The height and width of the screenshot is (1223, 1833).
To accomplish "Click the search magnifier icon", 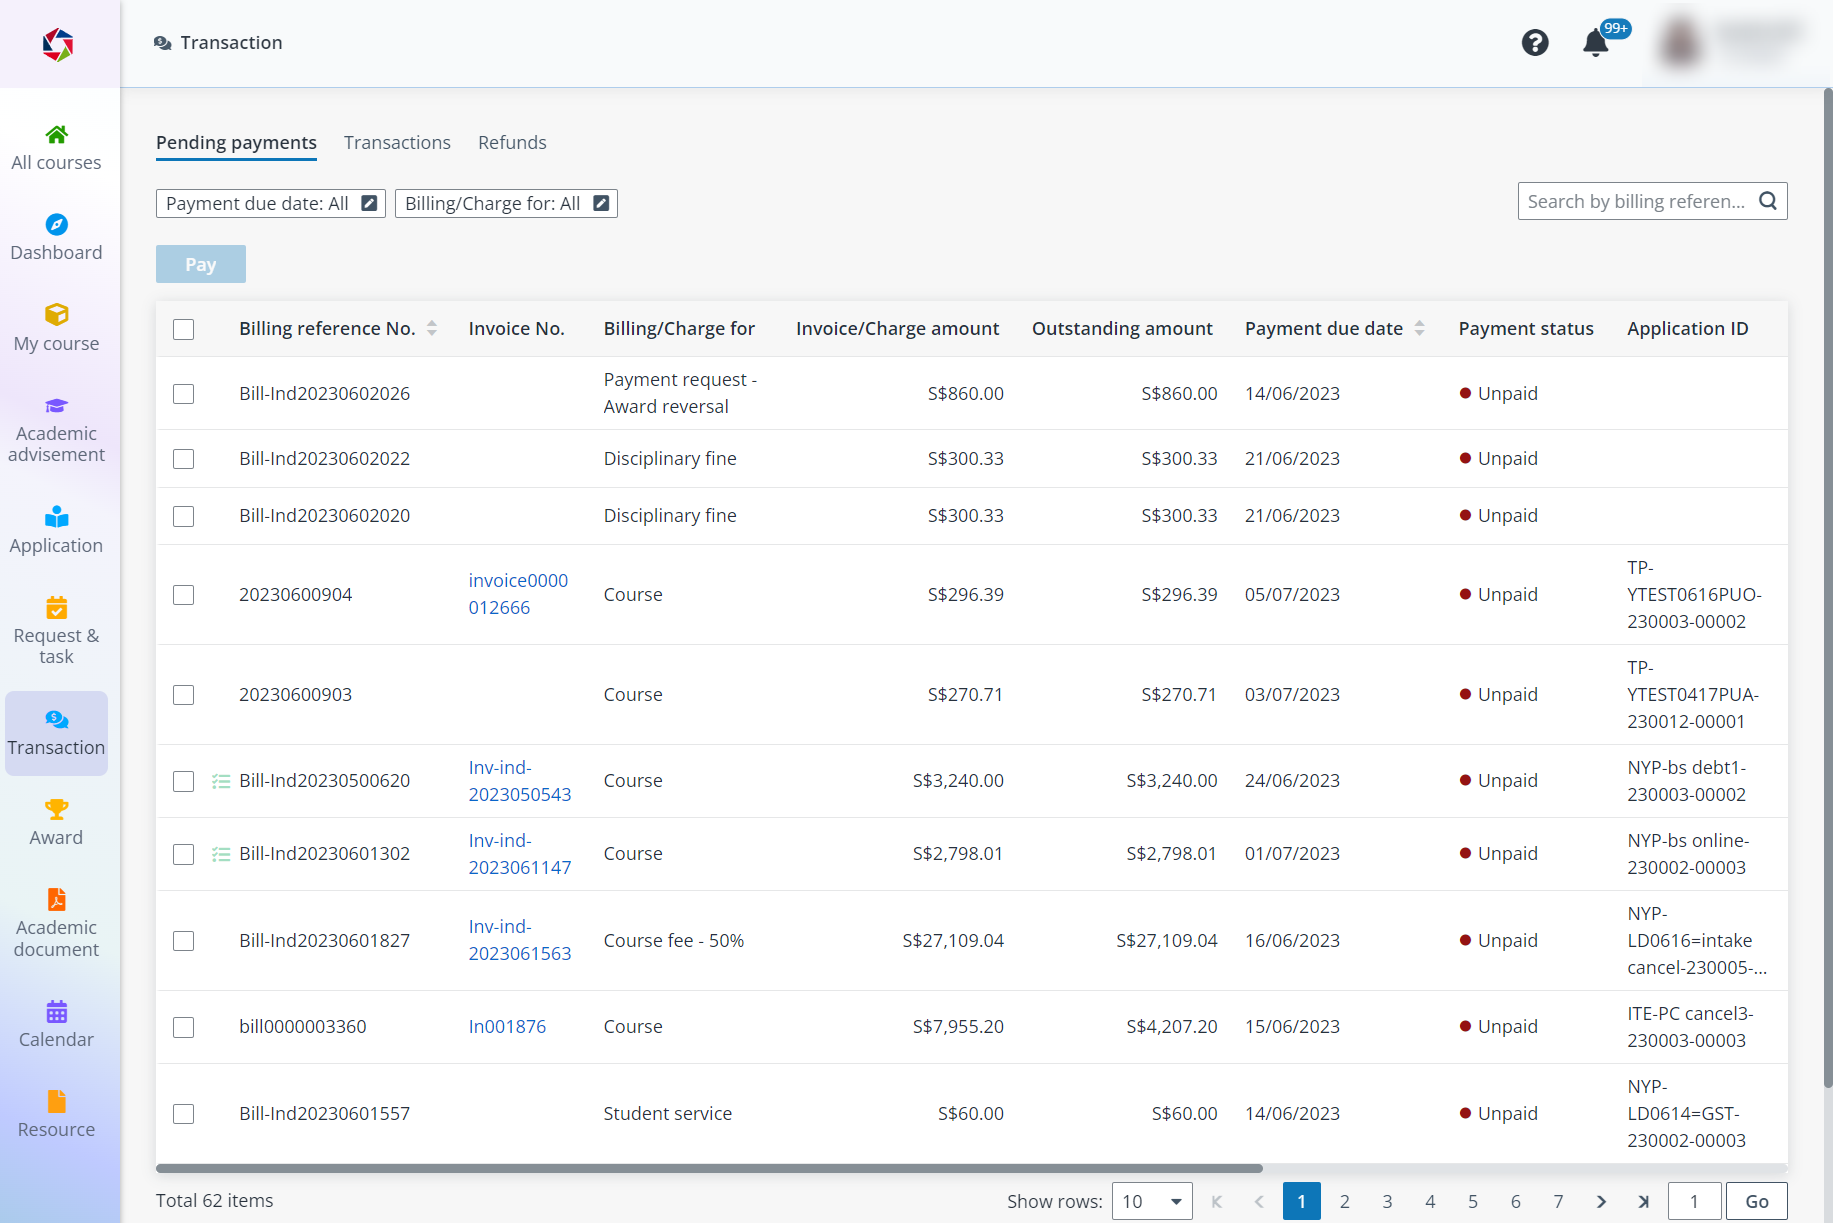I will click(x=1768, y=201).
